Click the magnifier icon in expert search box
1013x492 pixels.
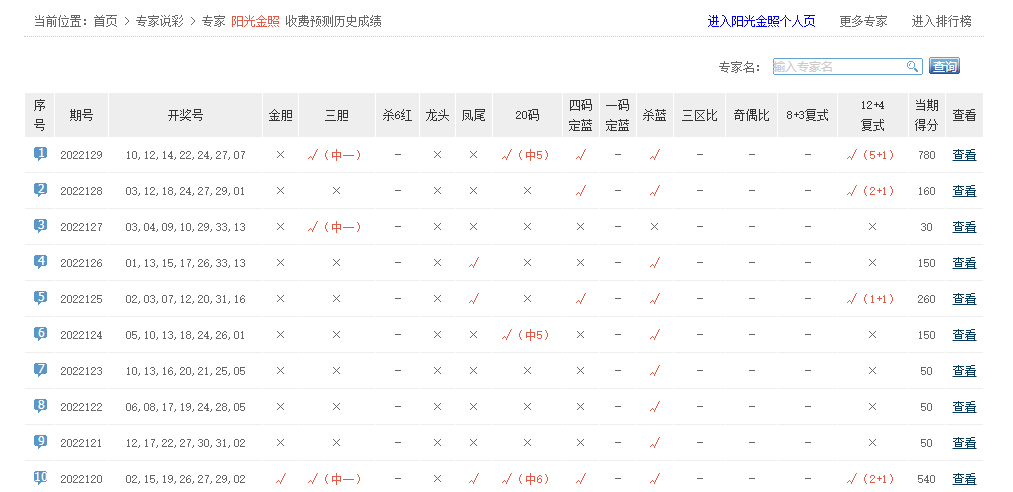pos(912,66)
